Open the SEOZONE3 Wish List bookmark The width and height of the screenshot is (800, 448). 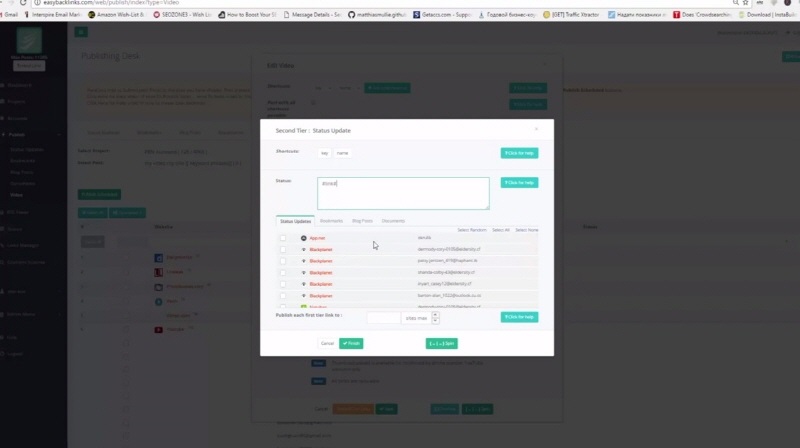182,15
